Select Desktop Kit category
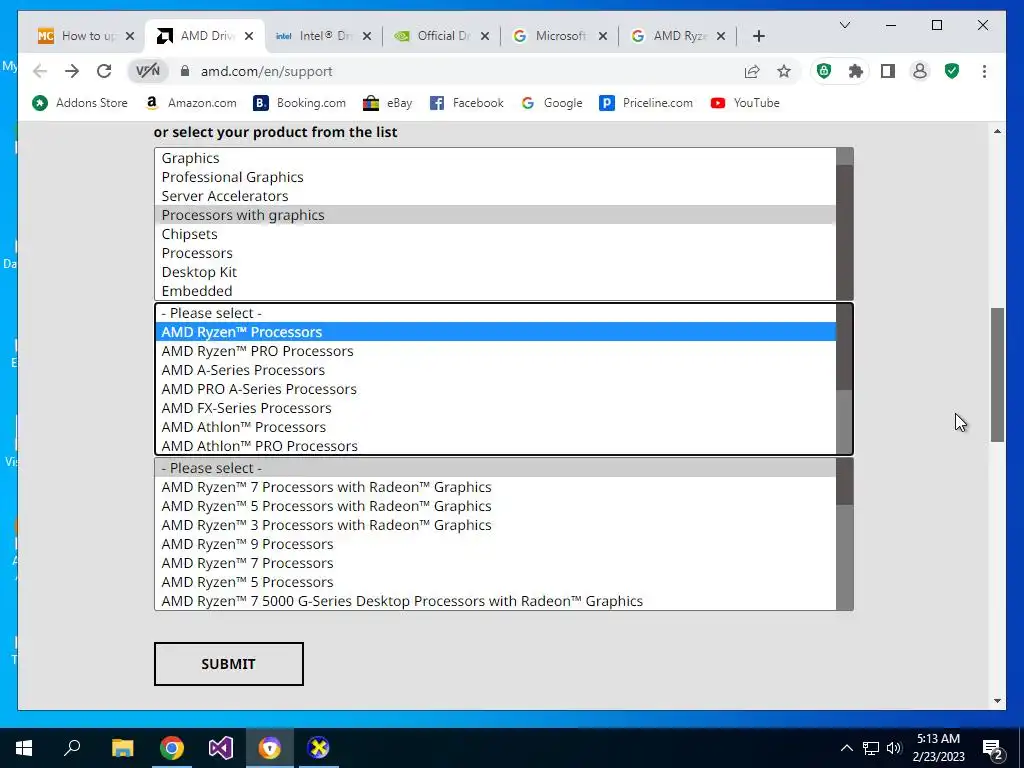 coord(495,272)
